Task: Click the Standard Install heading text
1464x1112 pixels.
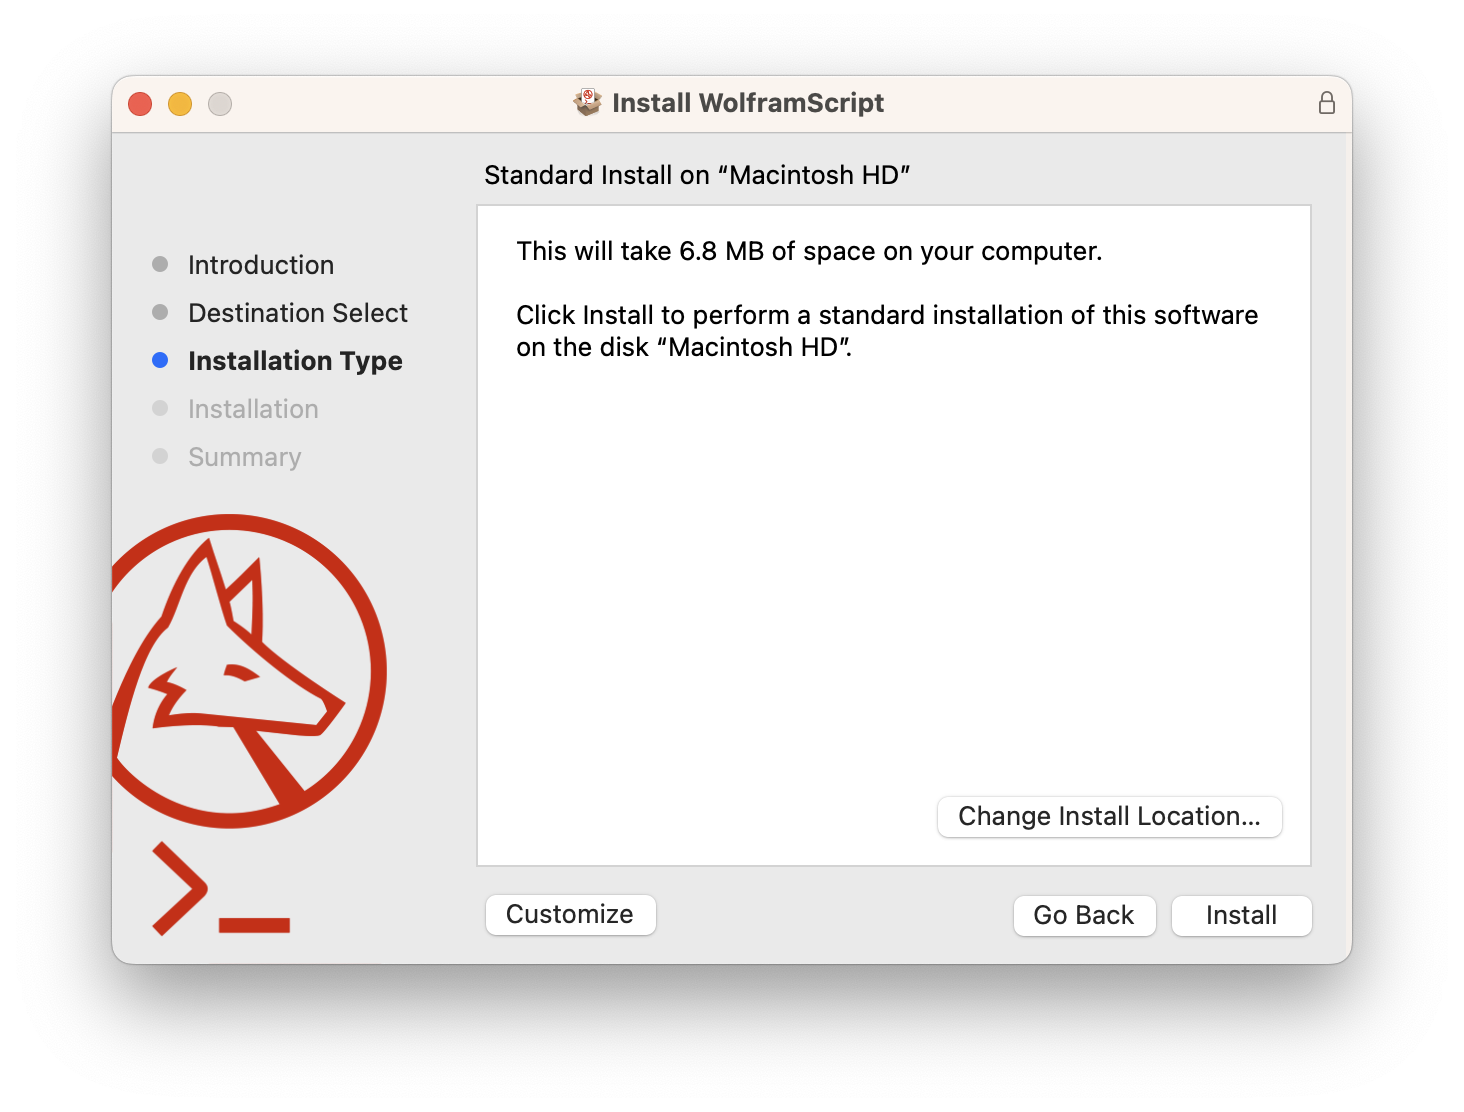Action: click(x=697, y=174)
